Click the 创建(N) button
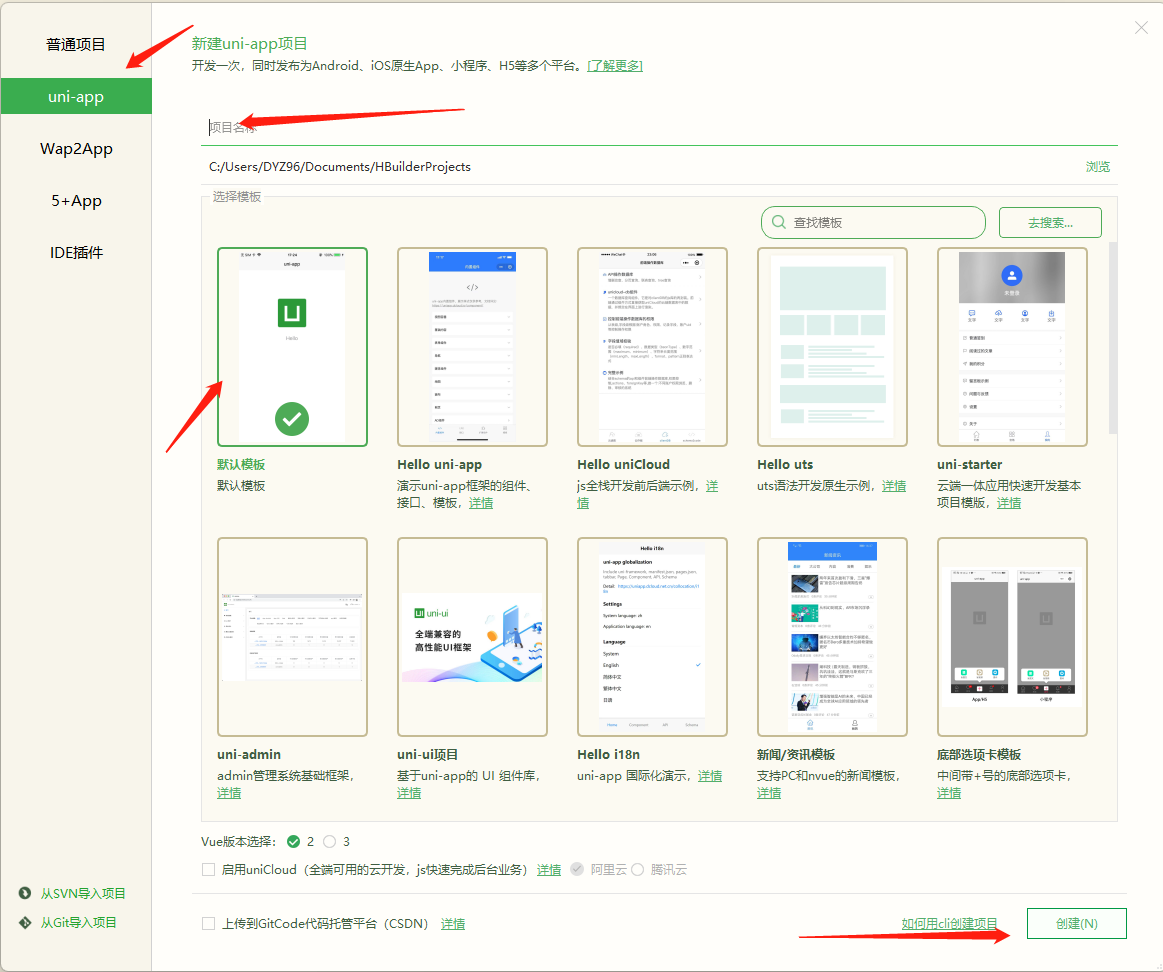1163x972 pixels. 1076,924
